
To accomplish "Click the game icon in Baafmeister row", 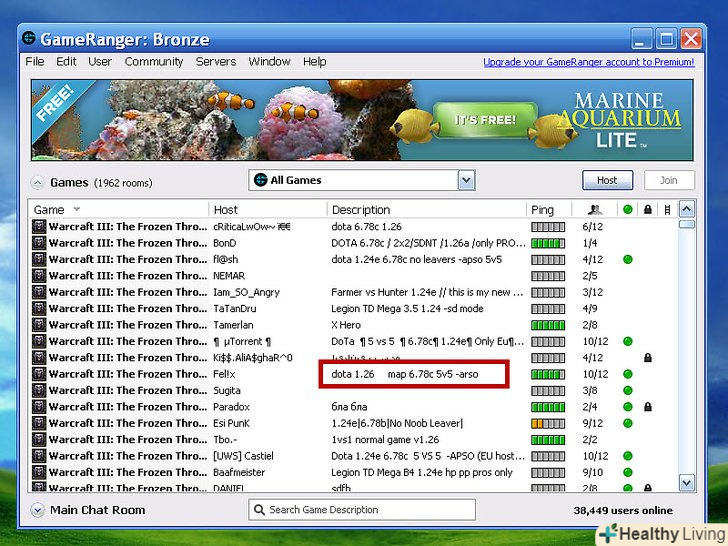I will click(x=39, y=472).
